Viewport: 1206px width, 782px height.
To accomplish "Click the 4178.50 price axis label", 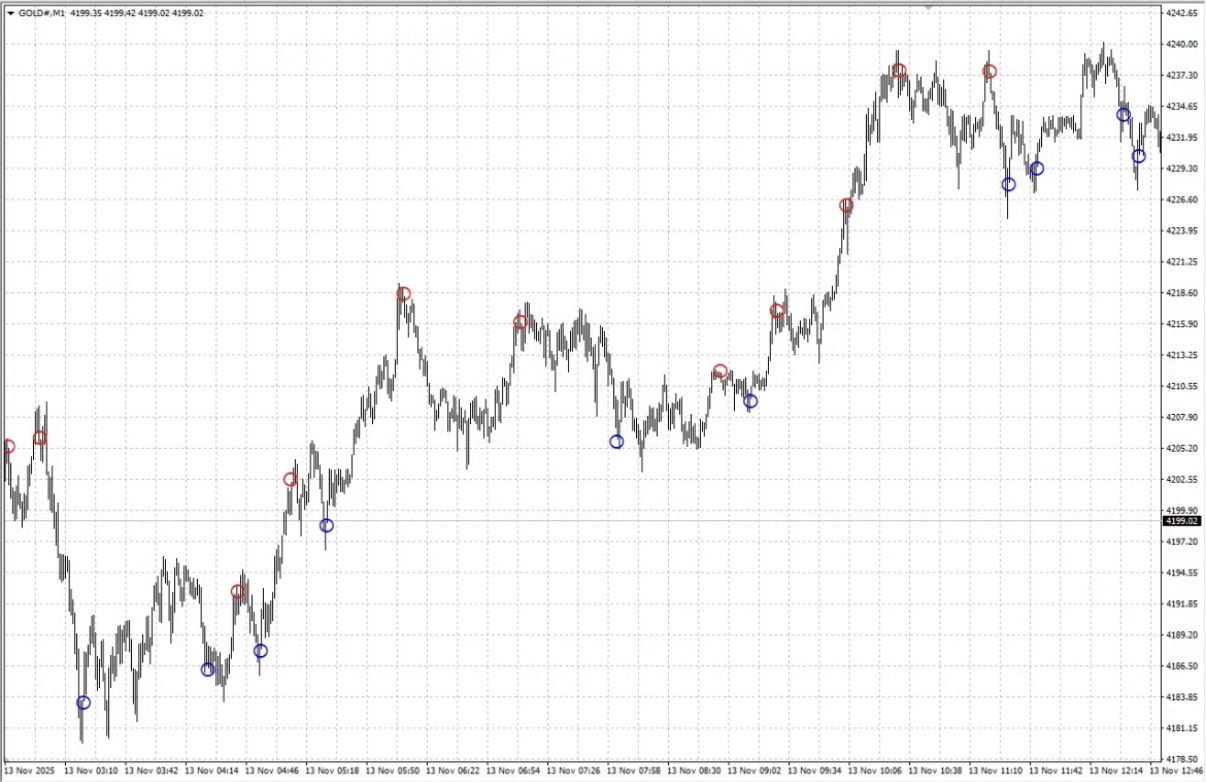I will coord(1183,759).
